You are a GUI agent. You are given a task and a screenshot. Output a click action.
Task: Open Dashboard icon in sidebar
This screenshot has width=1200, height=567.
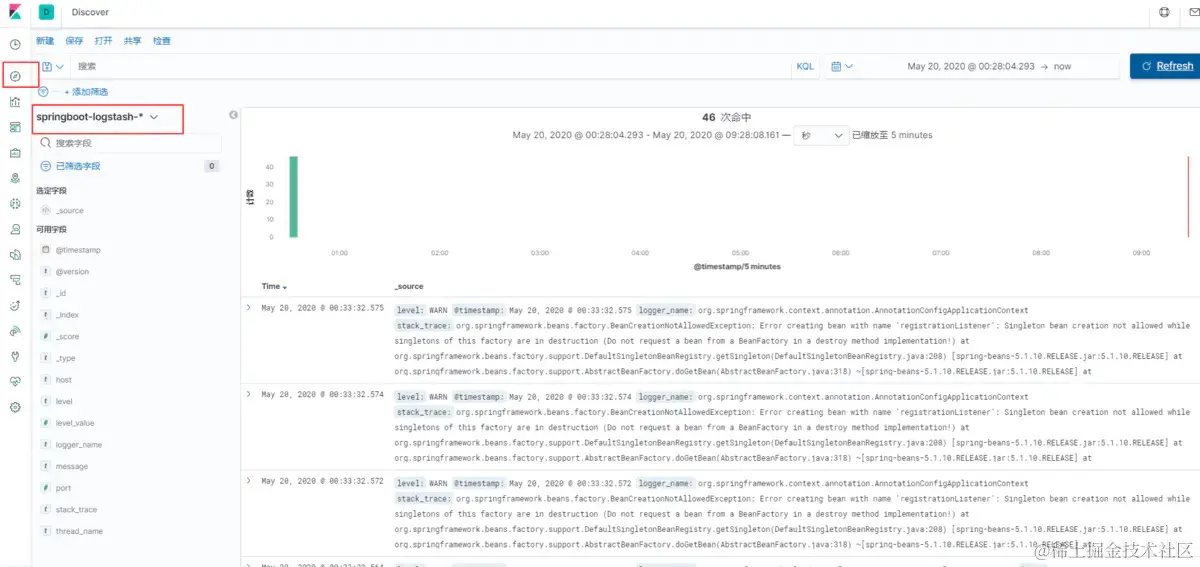coord(15,127)
